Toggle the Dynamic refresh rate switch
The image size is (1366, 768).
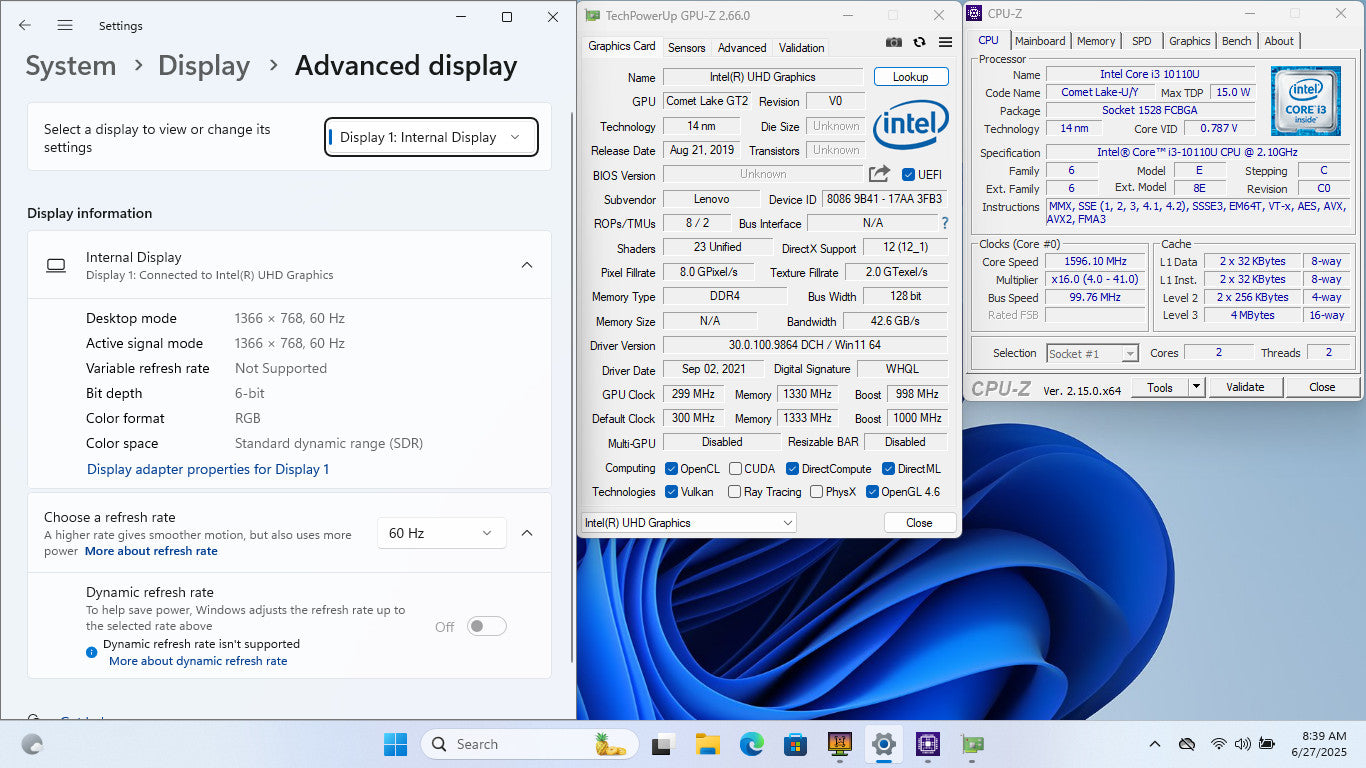(487, 626)
